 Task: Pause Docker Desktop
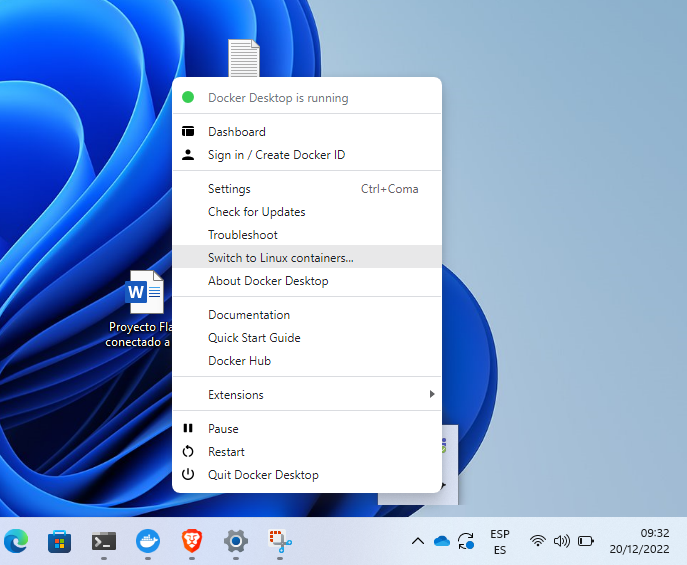click(307, 429)
